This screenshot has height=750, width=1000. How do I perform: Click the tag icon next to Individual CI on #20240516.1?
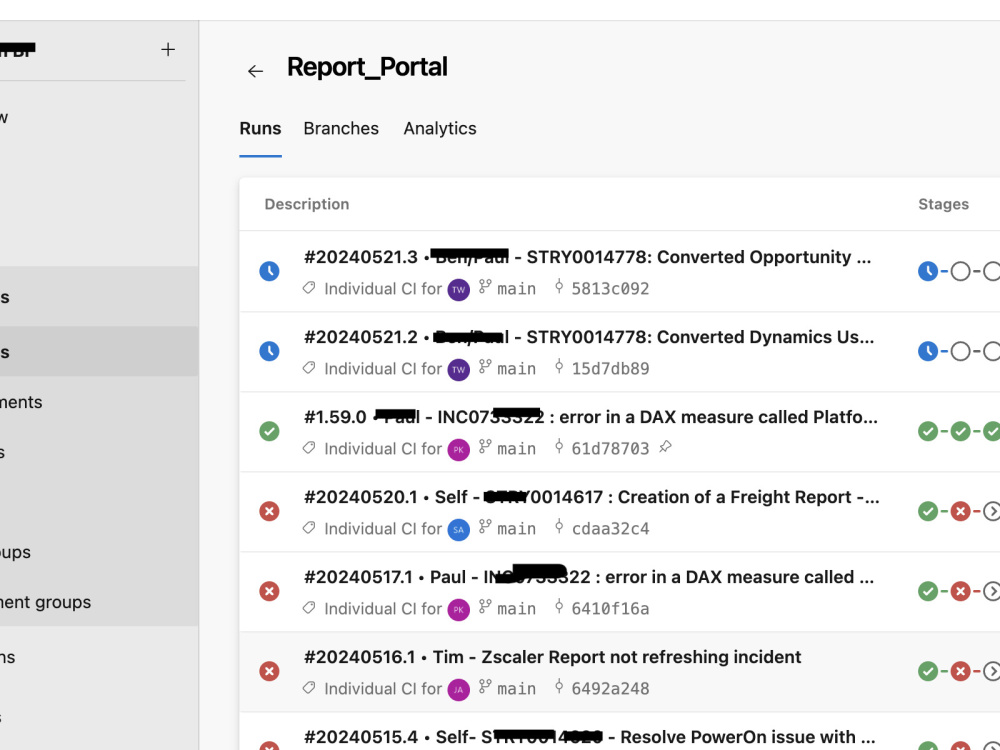coord(309,688)
